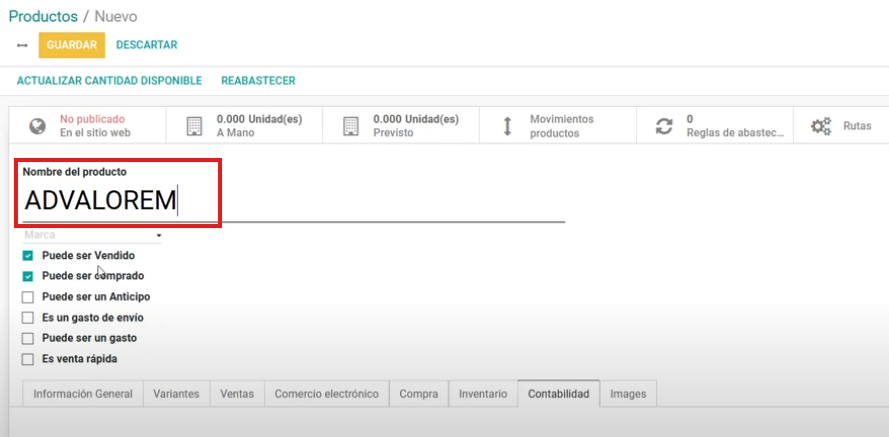
Task: Click the small arrows icon left of Guardar
Action: [x=23, y=45]
